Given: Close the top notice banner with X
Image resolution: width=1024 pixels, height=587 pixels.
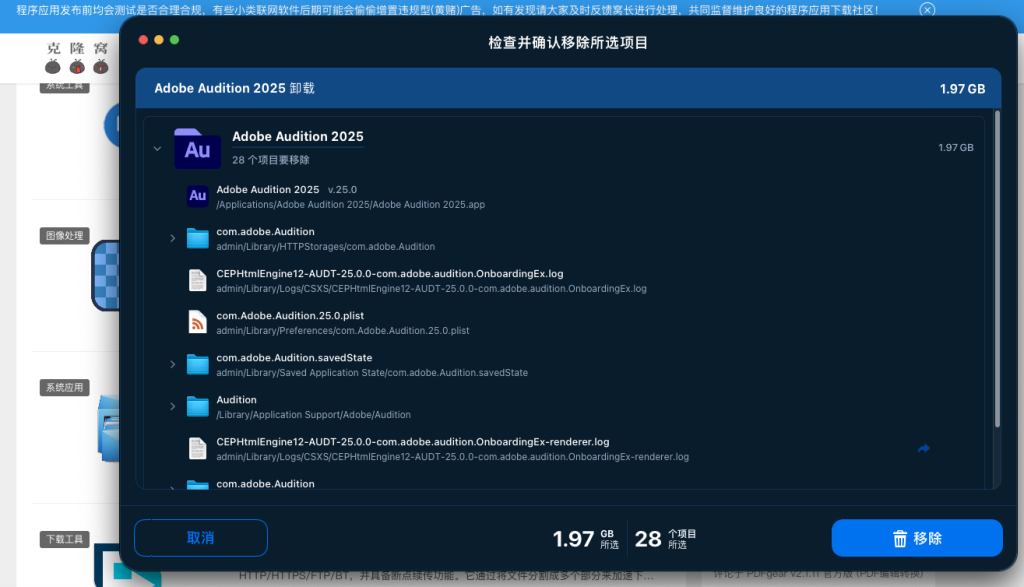Looking at the screenshot, I should 927,9.
